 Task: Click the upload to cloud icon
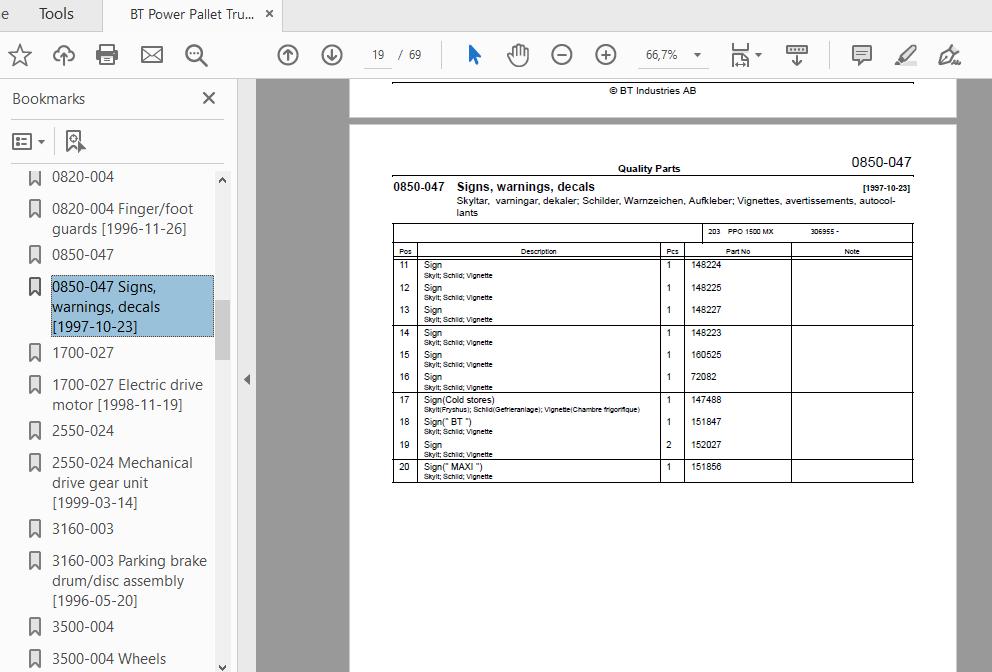pyautogui.click(x=63, y=55)
